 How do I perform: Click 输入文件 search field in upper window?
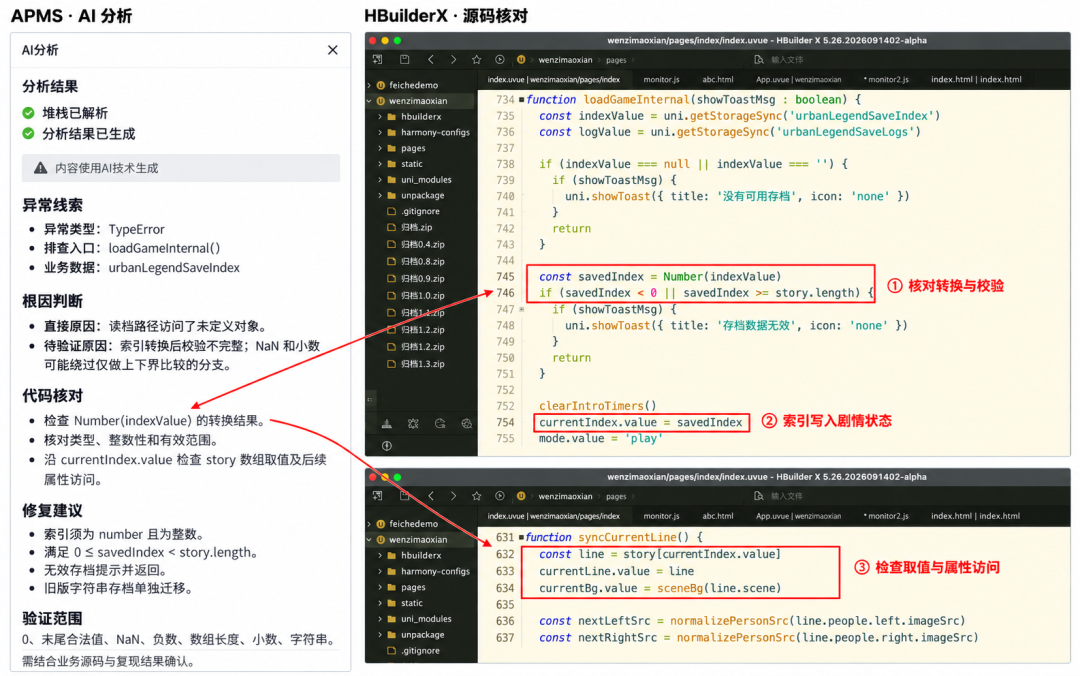click(x=787, y=59)
